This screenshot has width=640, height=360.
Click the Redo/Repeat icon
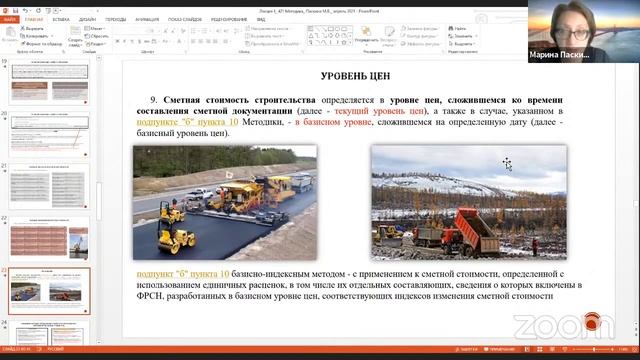click(38, 11)
